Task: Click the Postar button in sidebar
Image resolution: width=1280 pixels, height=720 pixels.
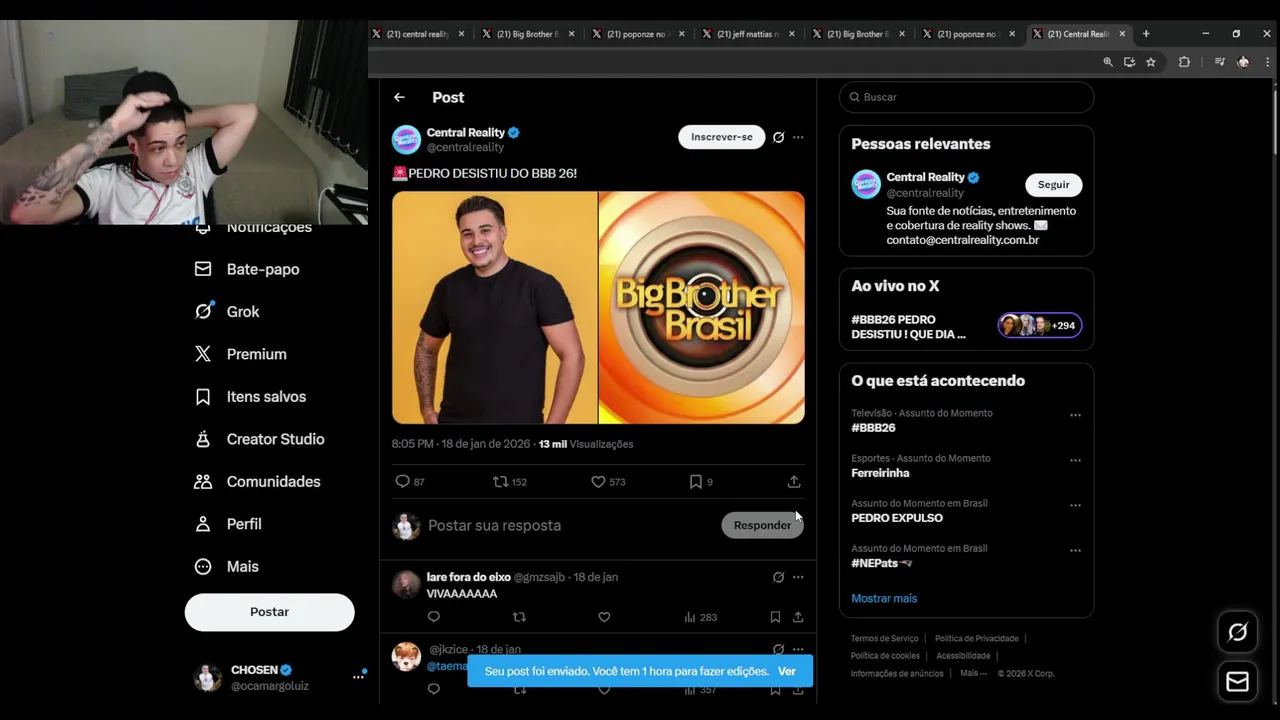Action: pyautogui.click(x=269, y=612)
